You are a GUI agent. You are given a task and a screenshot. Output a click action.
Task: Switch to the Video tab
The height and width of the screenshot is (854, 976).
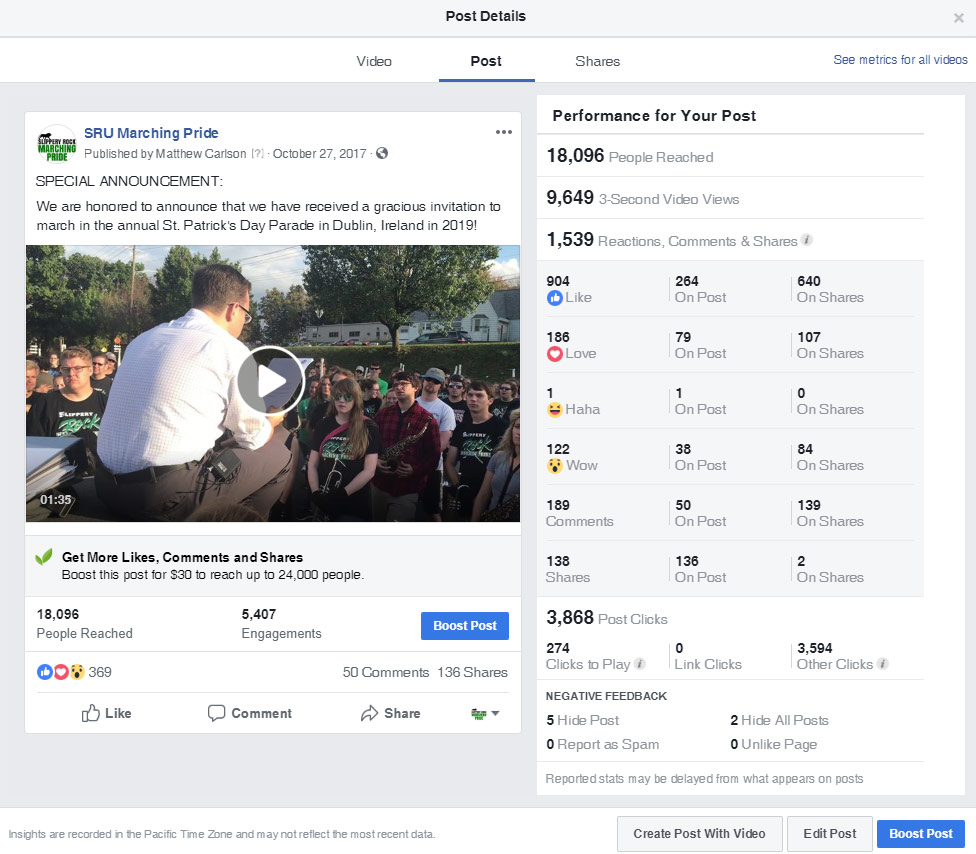click(374, 61)
